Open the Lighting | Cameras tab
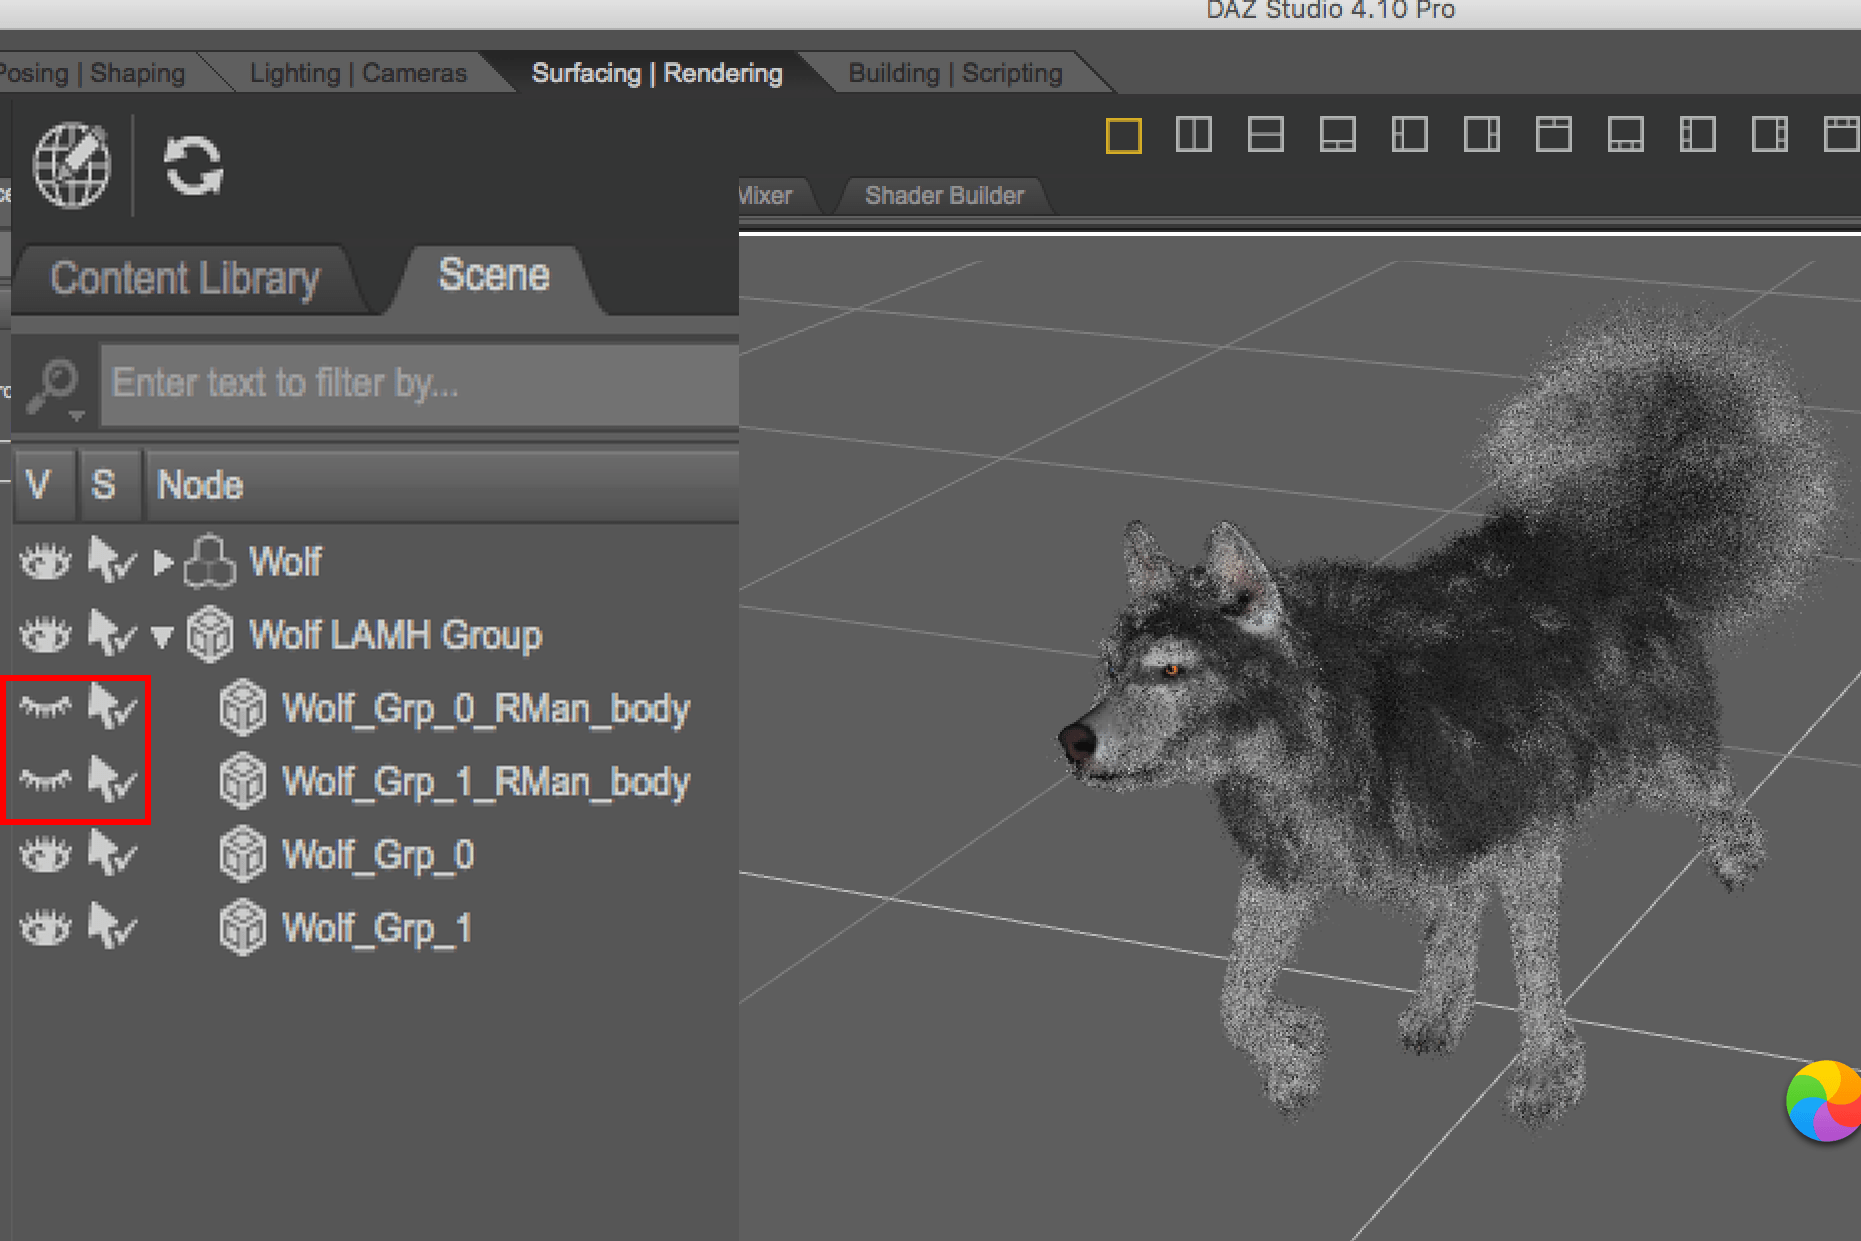The height and width of the screenshot is (1241, 1861). [357, 74]
